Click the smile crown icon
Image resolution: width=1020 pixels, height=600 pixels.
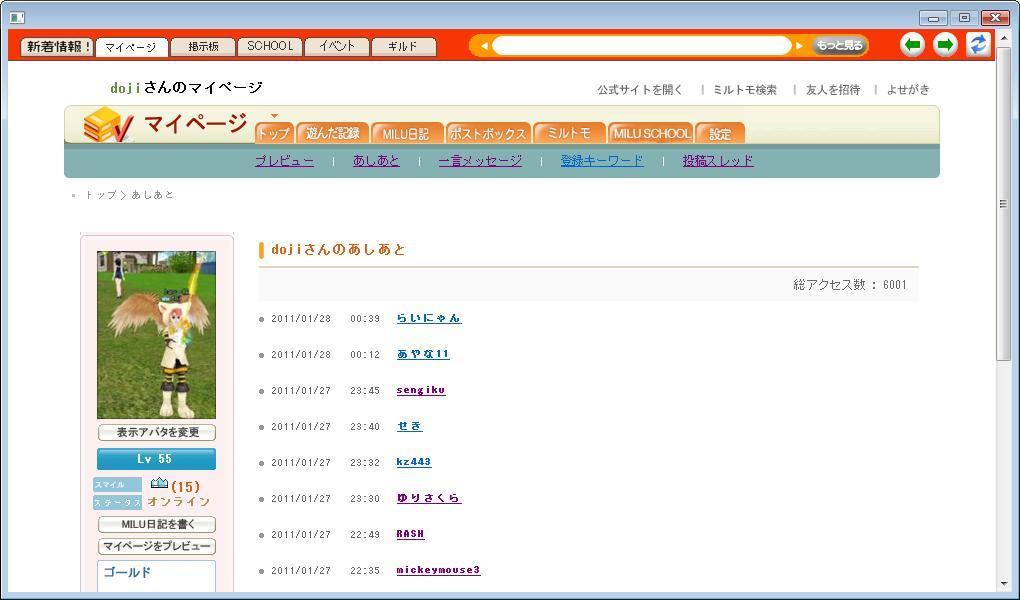pyautogui.click(x=159, y=485)
